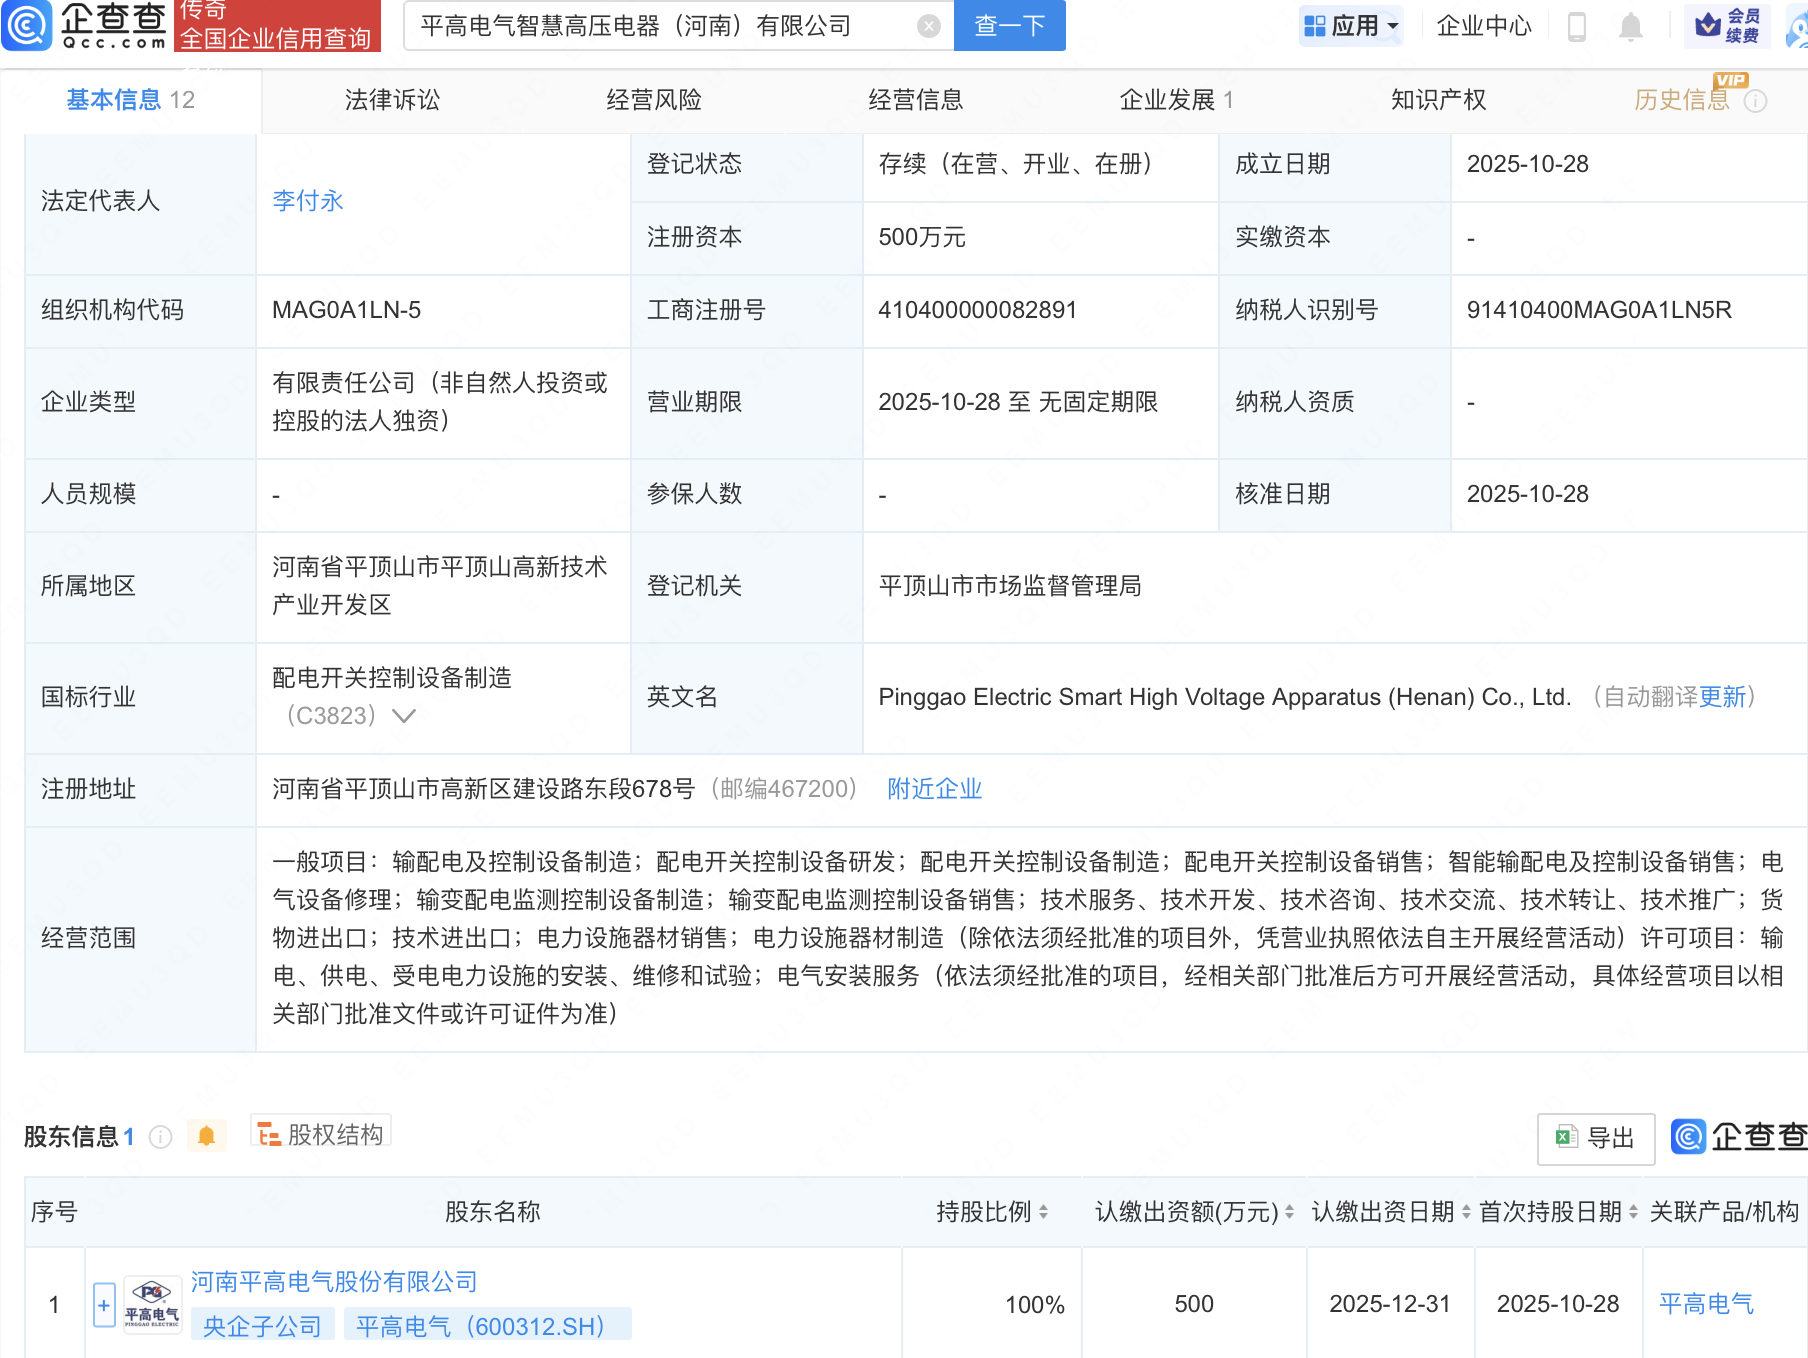
Task: Click the 平高电气 shareholder logo thumbnail
Action: click(152, 1304)
